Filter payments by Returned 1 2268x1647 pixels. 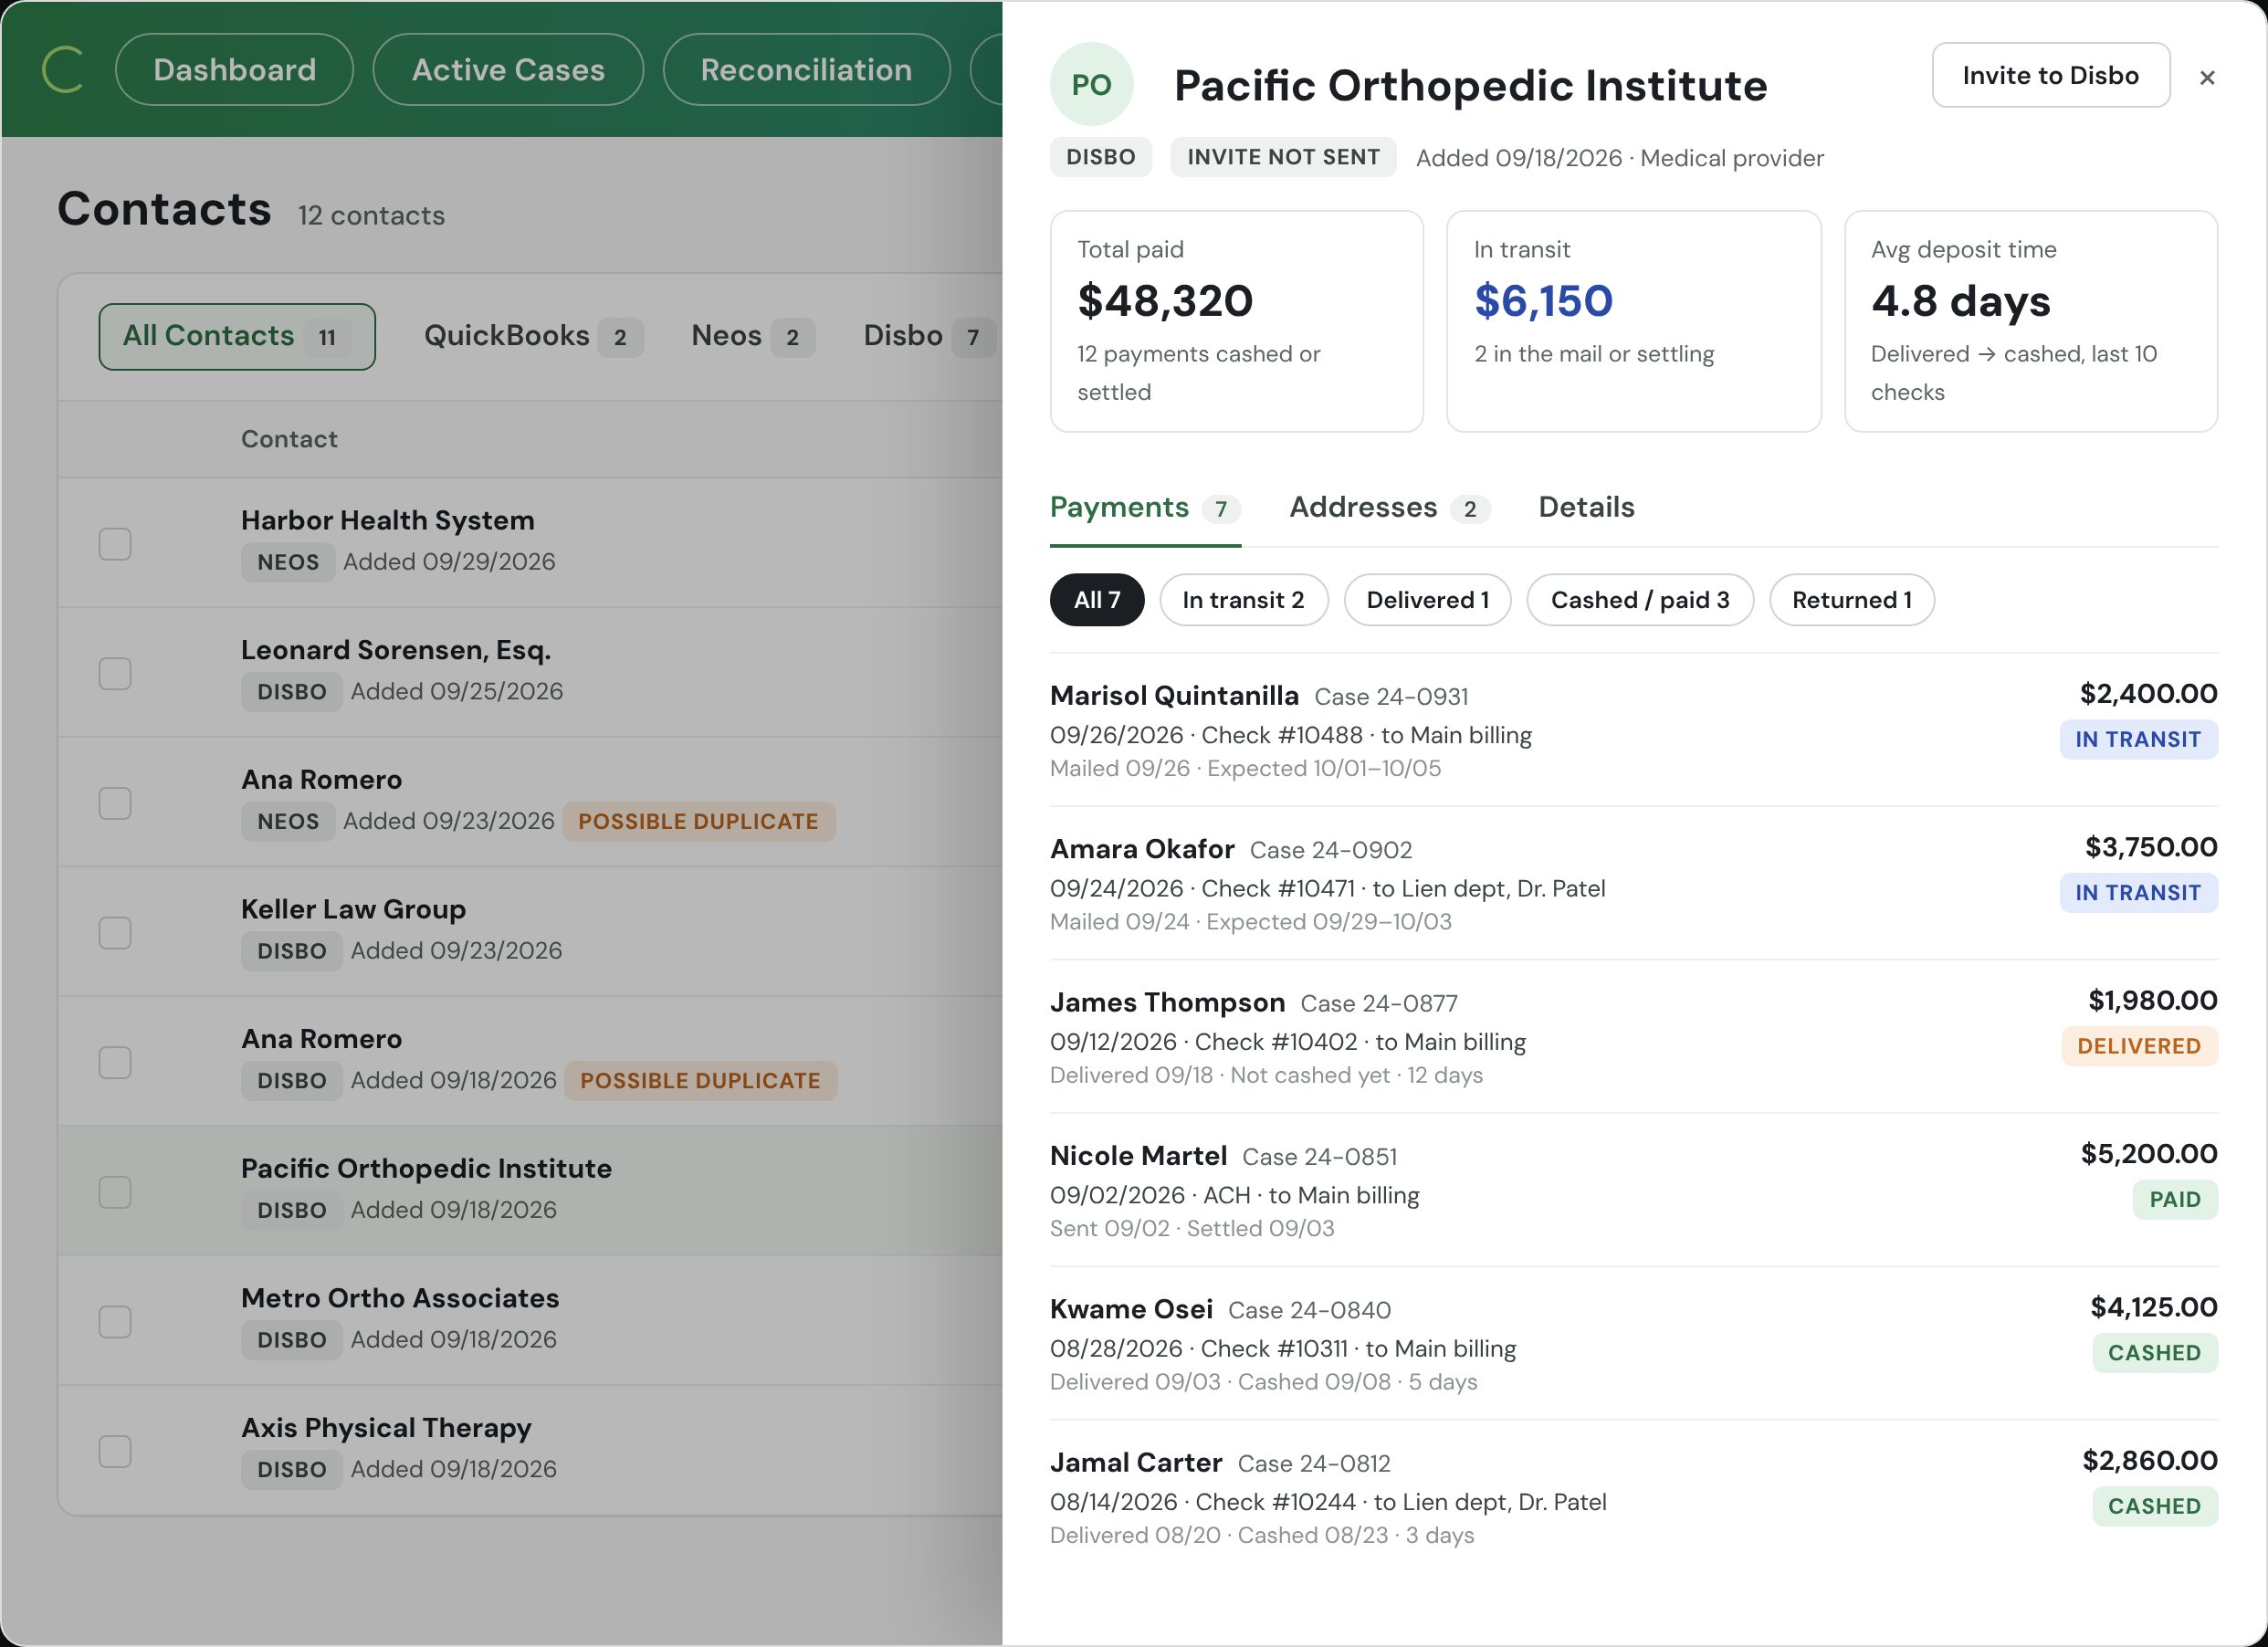click(1852, 600)
